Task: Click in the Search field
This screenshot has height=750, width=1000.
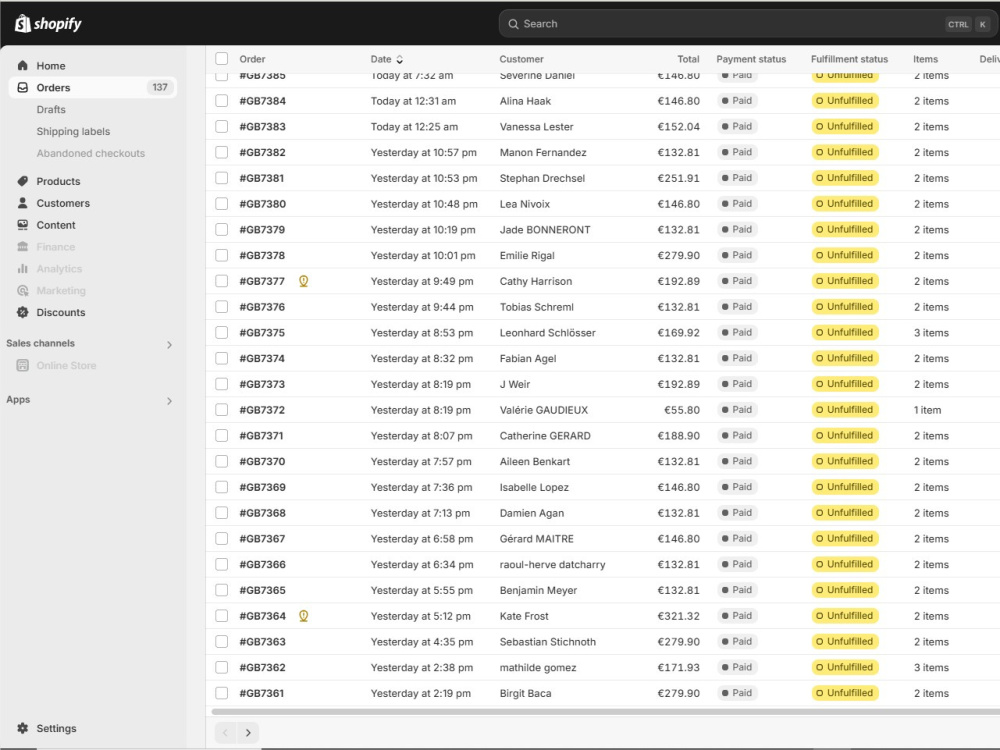Action: point(746,24)
